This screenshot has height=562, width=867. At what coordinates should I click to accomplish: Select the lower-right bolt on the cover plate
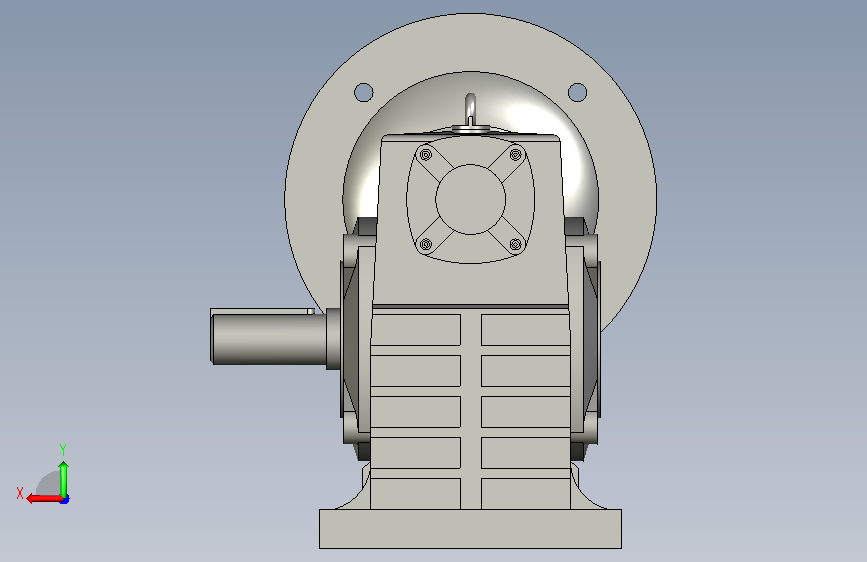coord(515,244)
